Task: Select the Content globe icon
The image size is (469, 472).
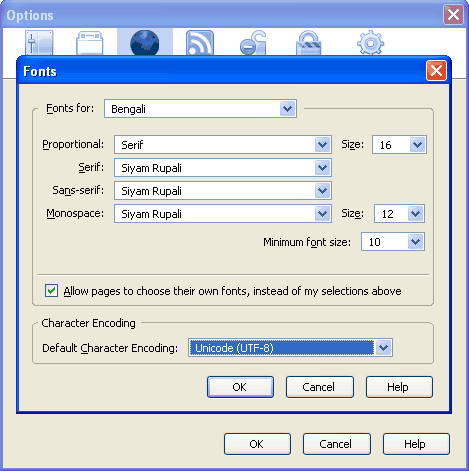Action: (x=145, y=43)
